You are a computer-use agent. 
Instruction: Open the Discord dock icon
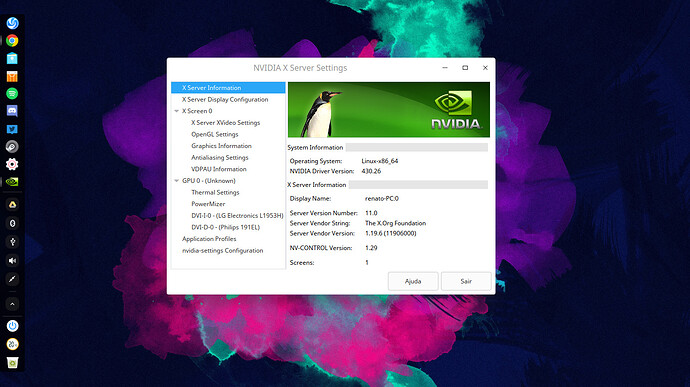(12, 111)
